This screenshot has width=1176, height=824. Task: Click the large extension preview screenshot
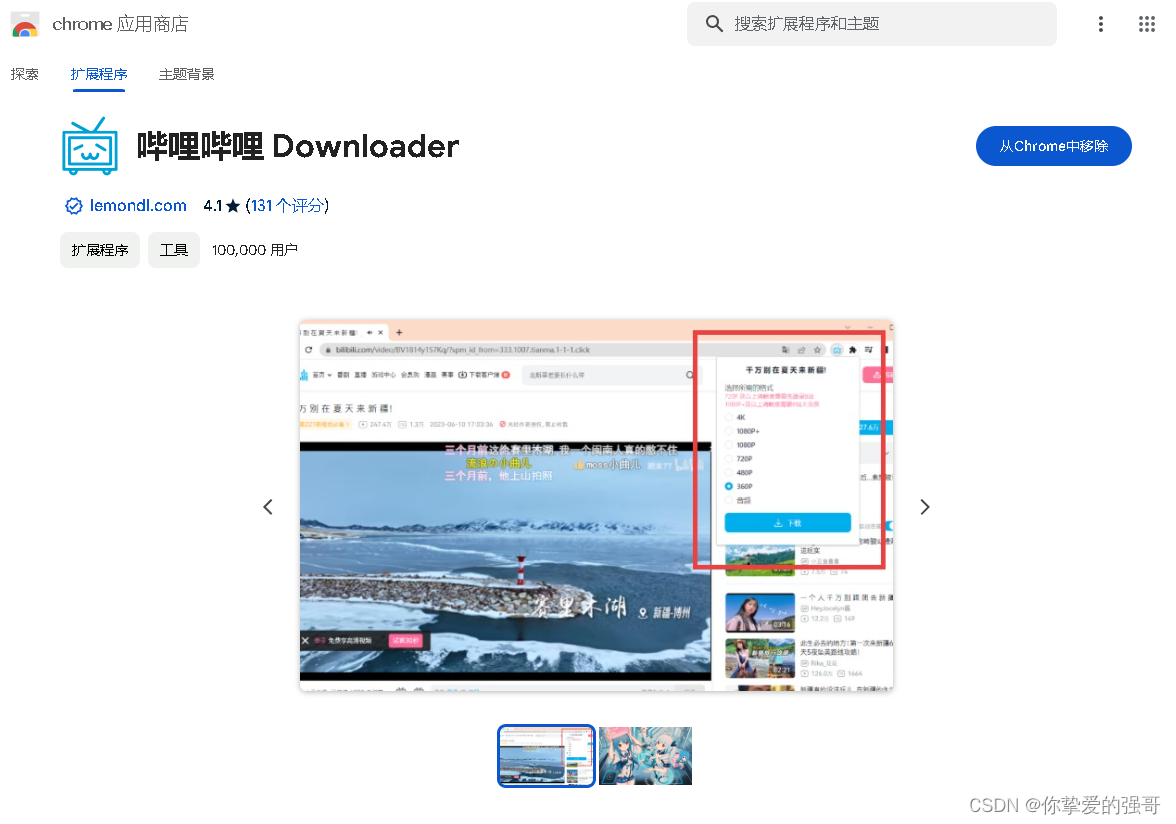pos(596,506)
